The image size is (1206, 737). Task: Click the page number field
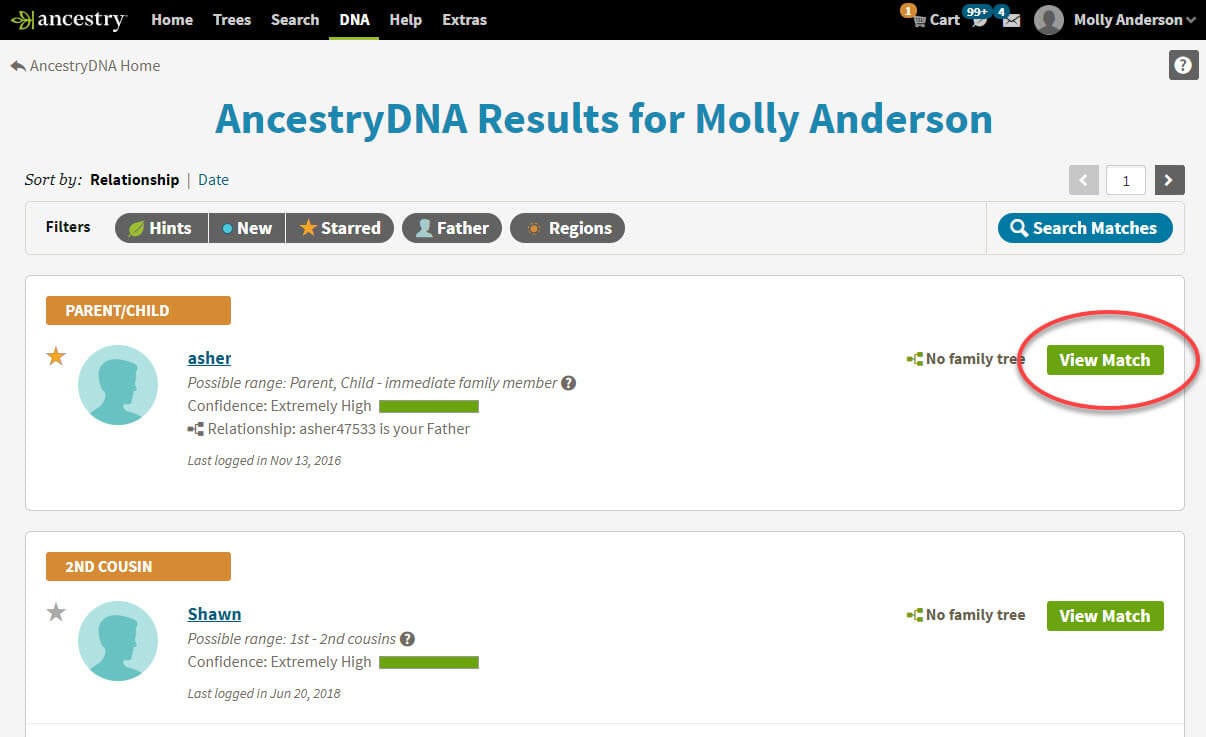1126,180
